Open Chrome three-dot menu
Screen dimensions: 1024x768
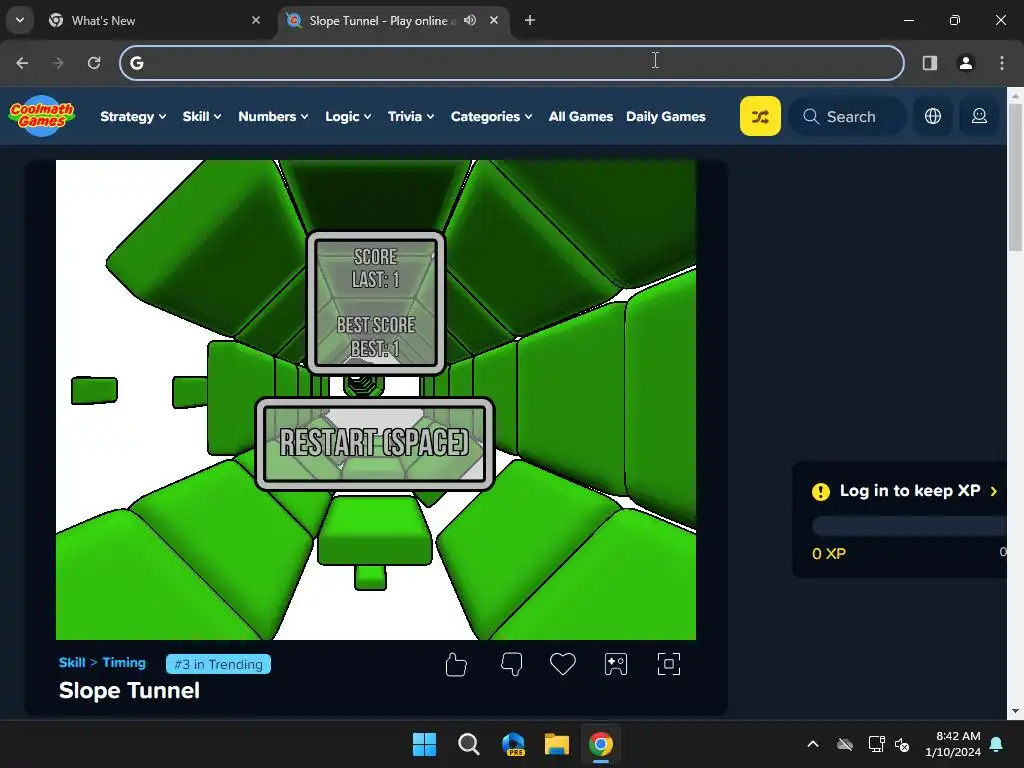coord(1002,63)
